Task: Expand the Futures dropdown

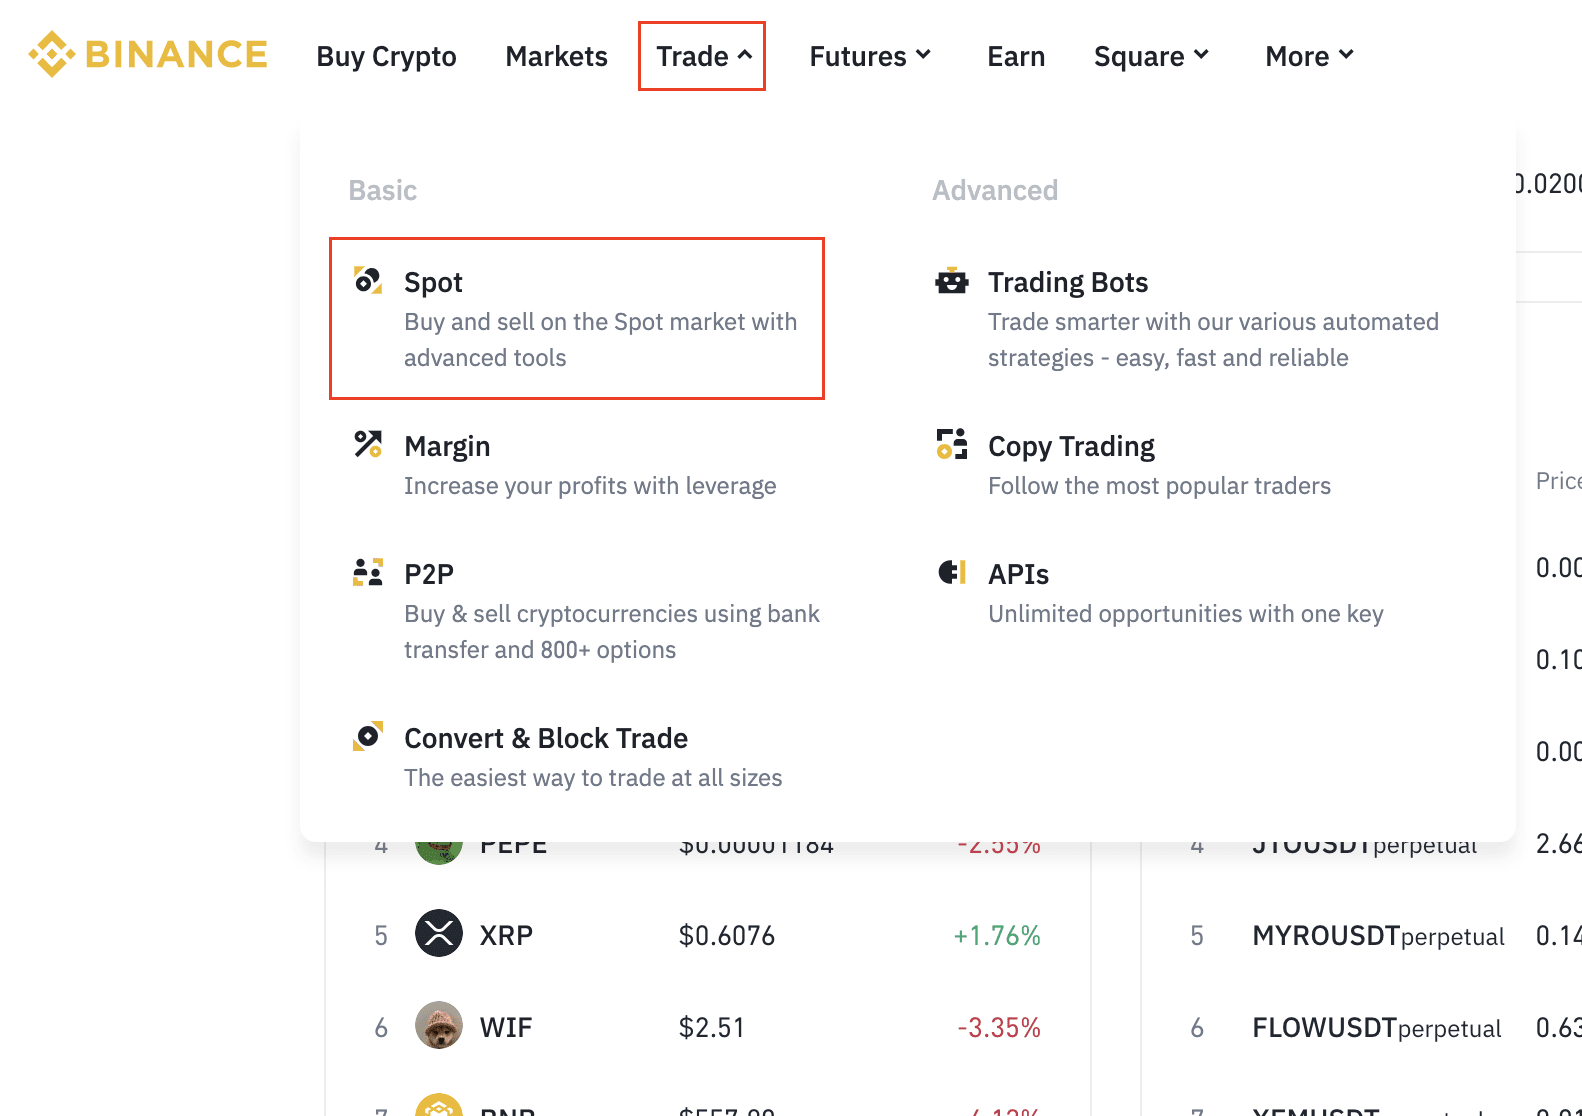Action: click(870, 56)
